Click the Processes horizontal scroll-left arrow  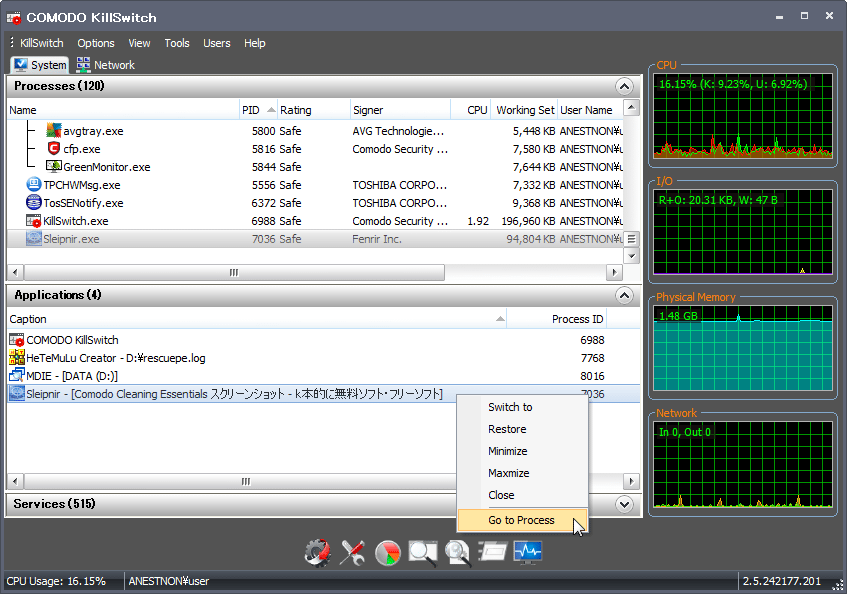(x=15, y=273)
